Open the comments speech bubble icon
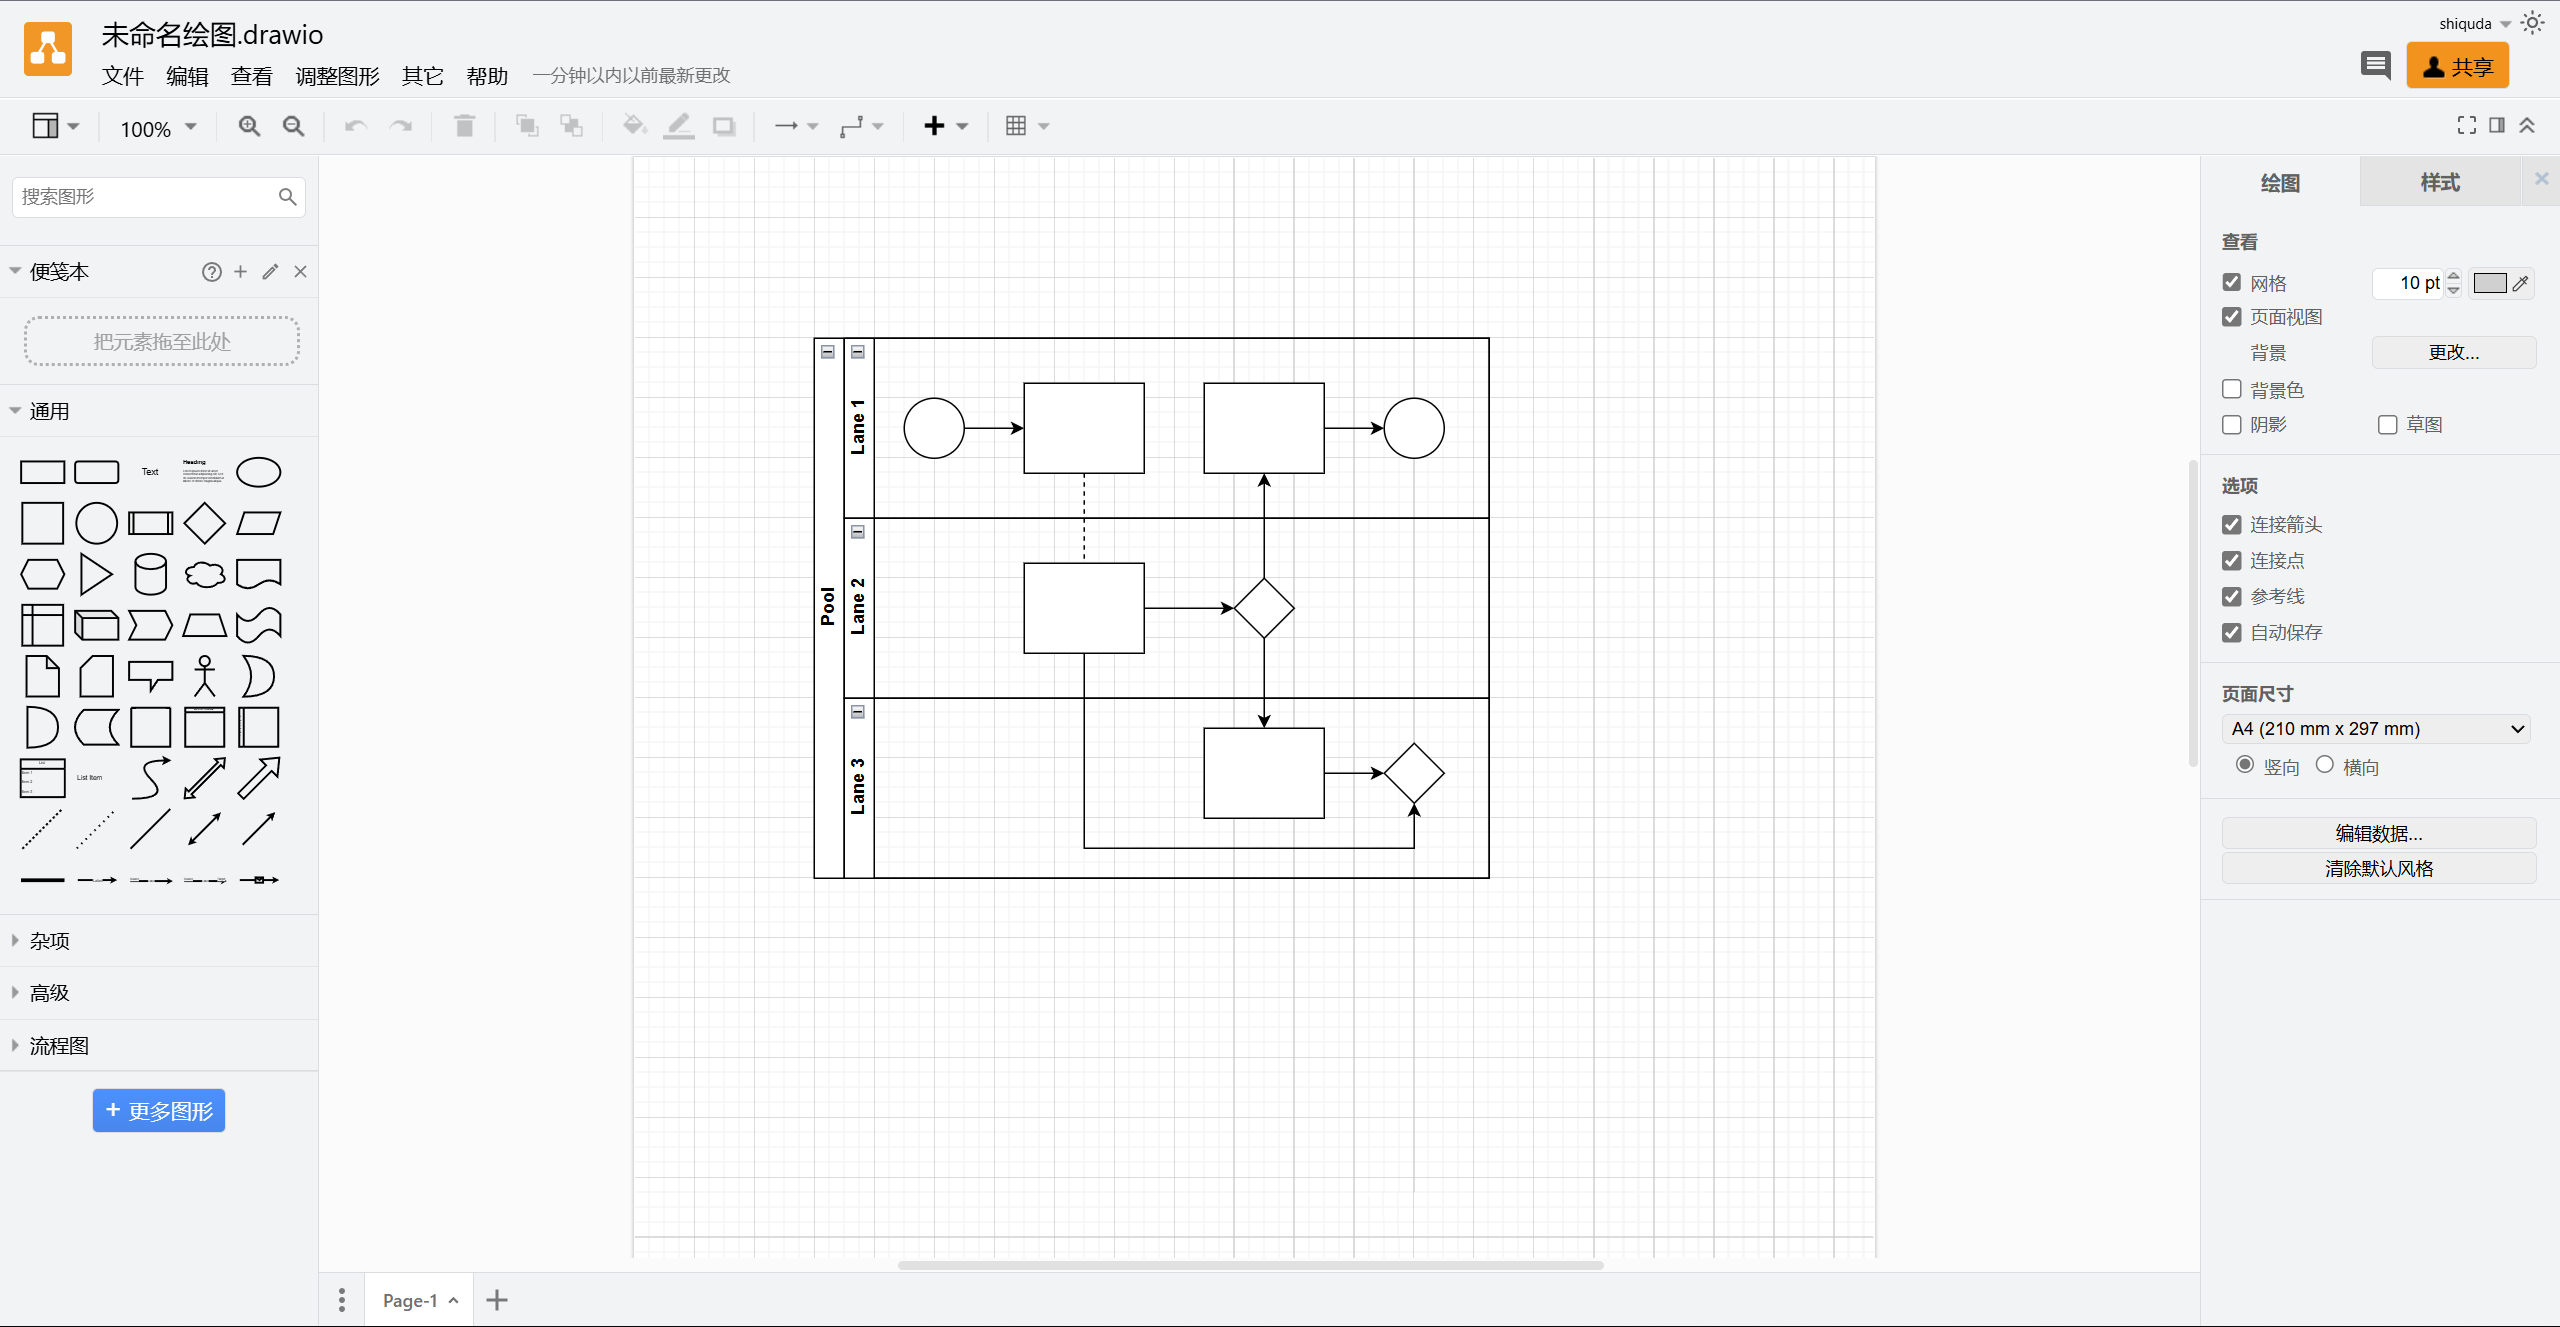 pyautogui.click(x=2375, y=66)
